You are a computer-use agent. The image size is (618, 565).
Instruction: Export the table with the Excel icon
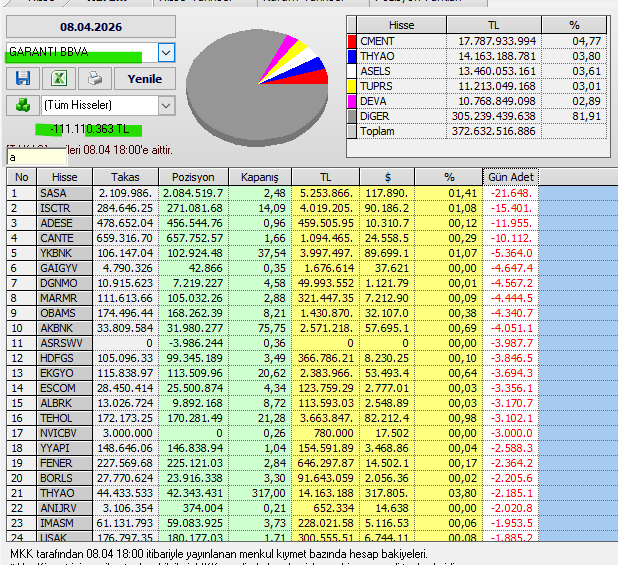click(59, 78)
